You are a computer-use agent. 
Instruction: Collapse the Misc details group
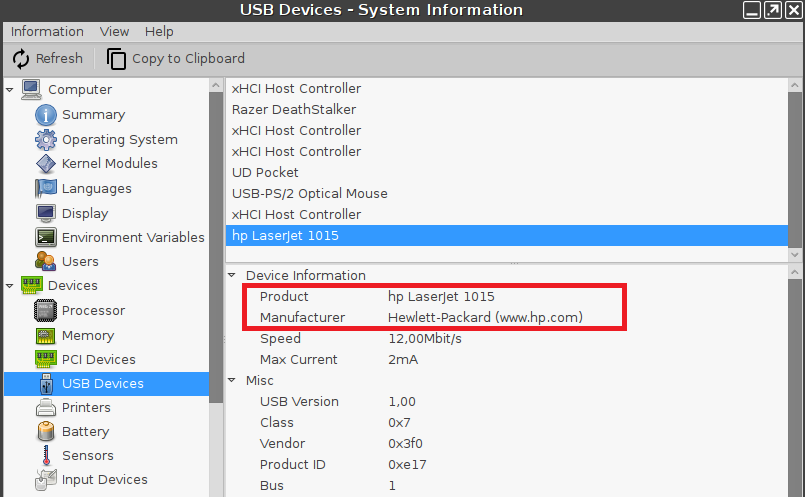point(233,381)
